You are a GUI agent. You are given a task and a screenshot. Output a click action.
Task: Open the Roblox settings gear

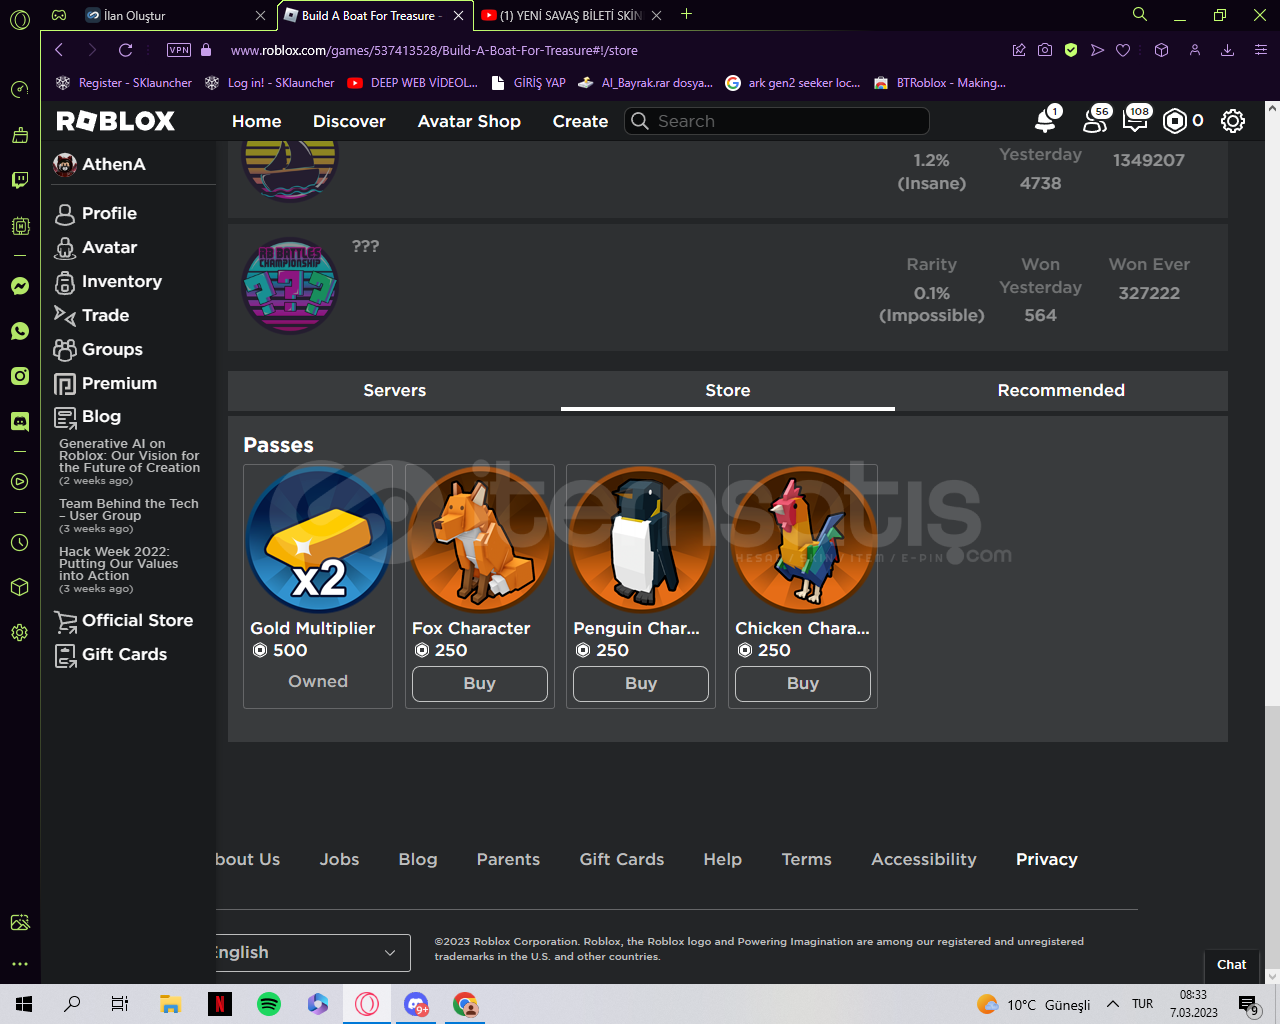(x=1232, y=120)
